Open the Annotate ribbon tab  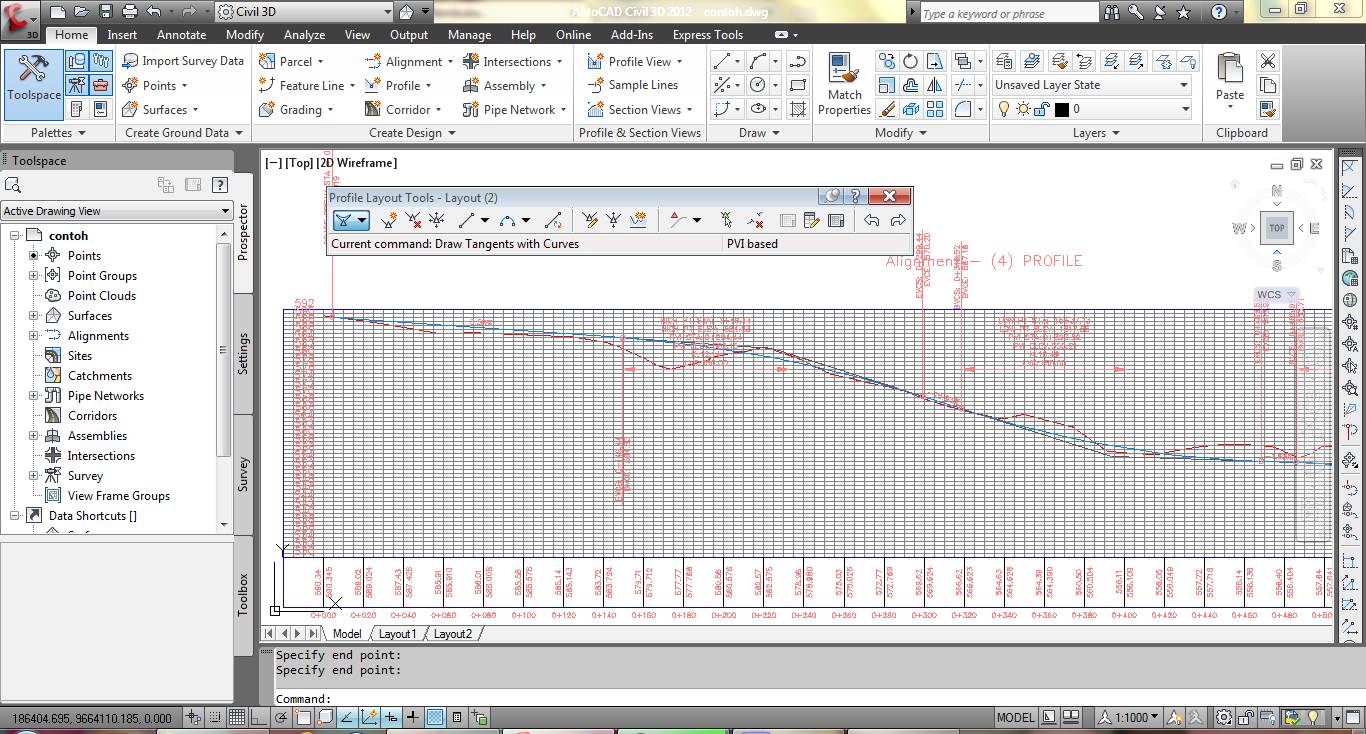point(181,34)
